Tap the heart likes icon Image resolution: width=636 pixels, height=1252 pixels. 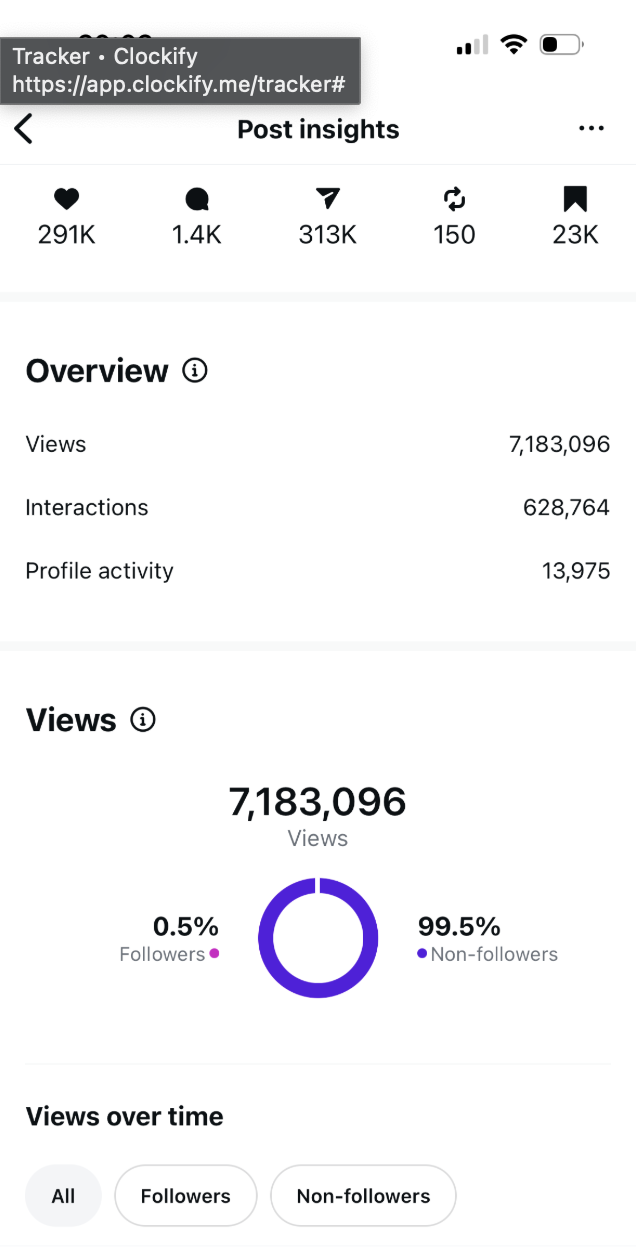[66, 200]
